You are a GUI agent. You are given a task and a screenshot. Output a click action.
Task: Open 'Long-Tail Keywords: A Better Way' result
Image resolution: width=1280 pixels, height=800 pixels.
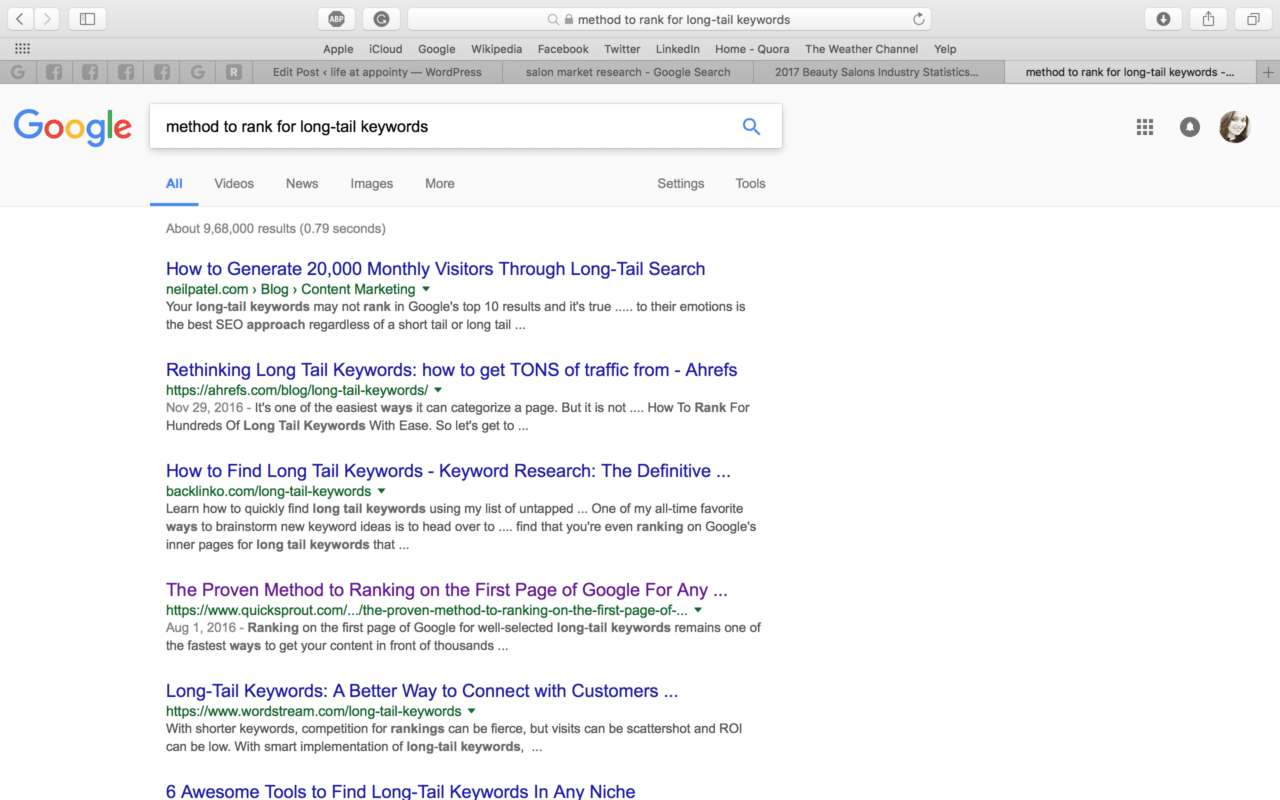[x=422, y=691]
